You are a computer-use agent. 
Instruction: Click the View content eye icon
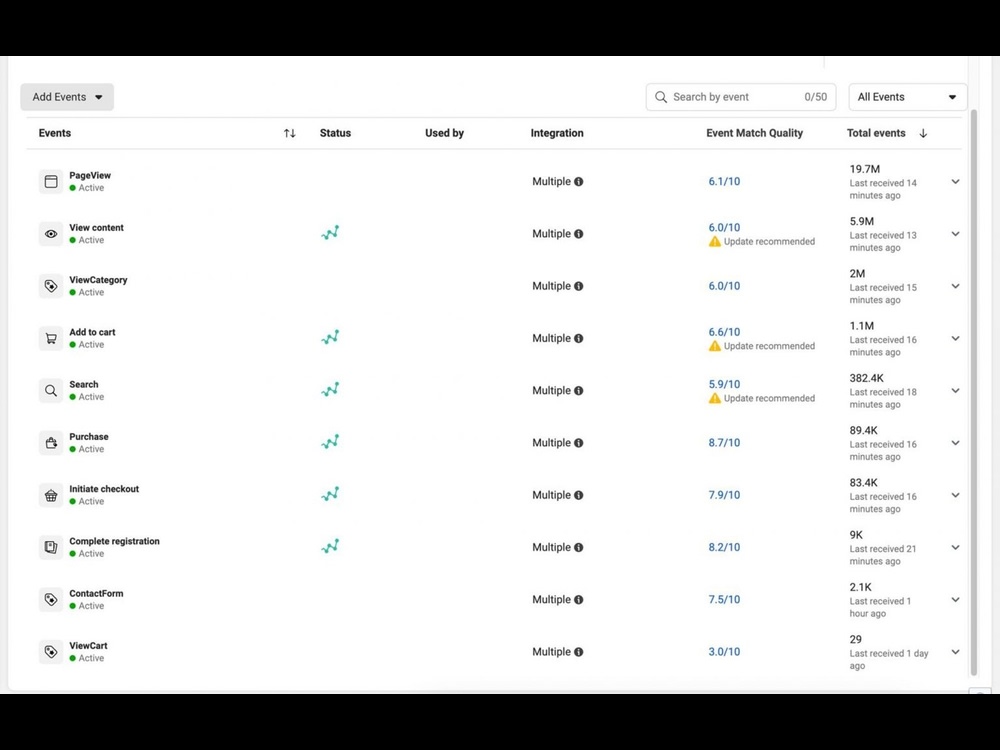pos(51,234)
